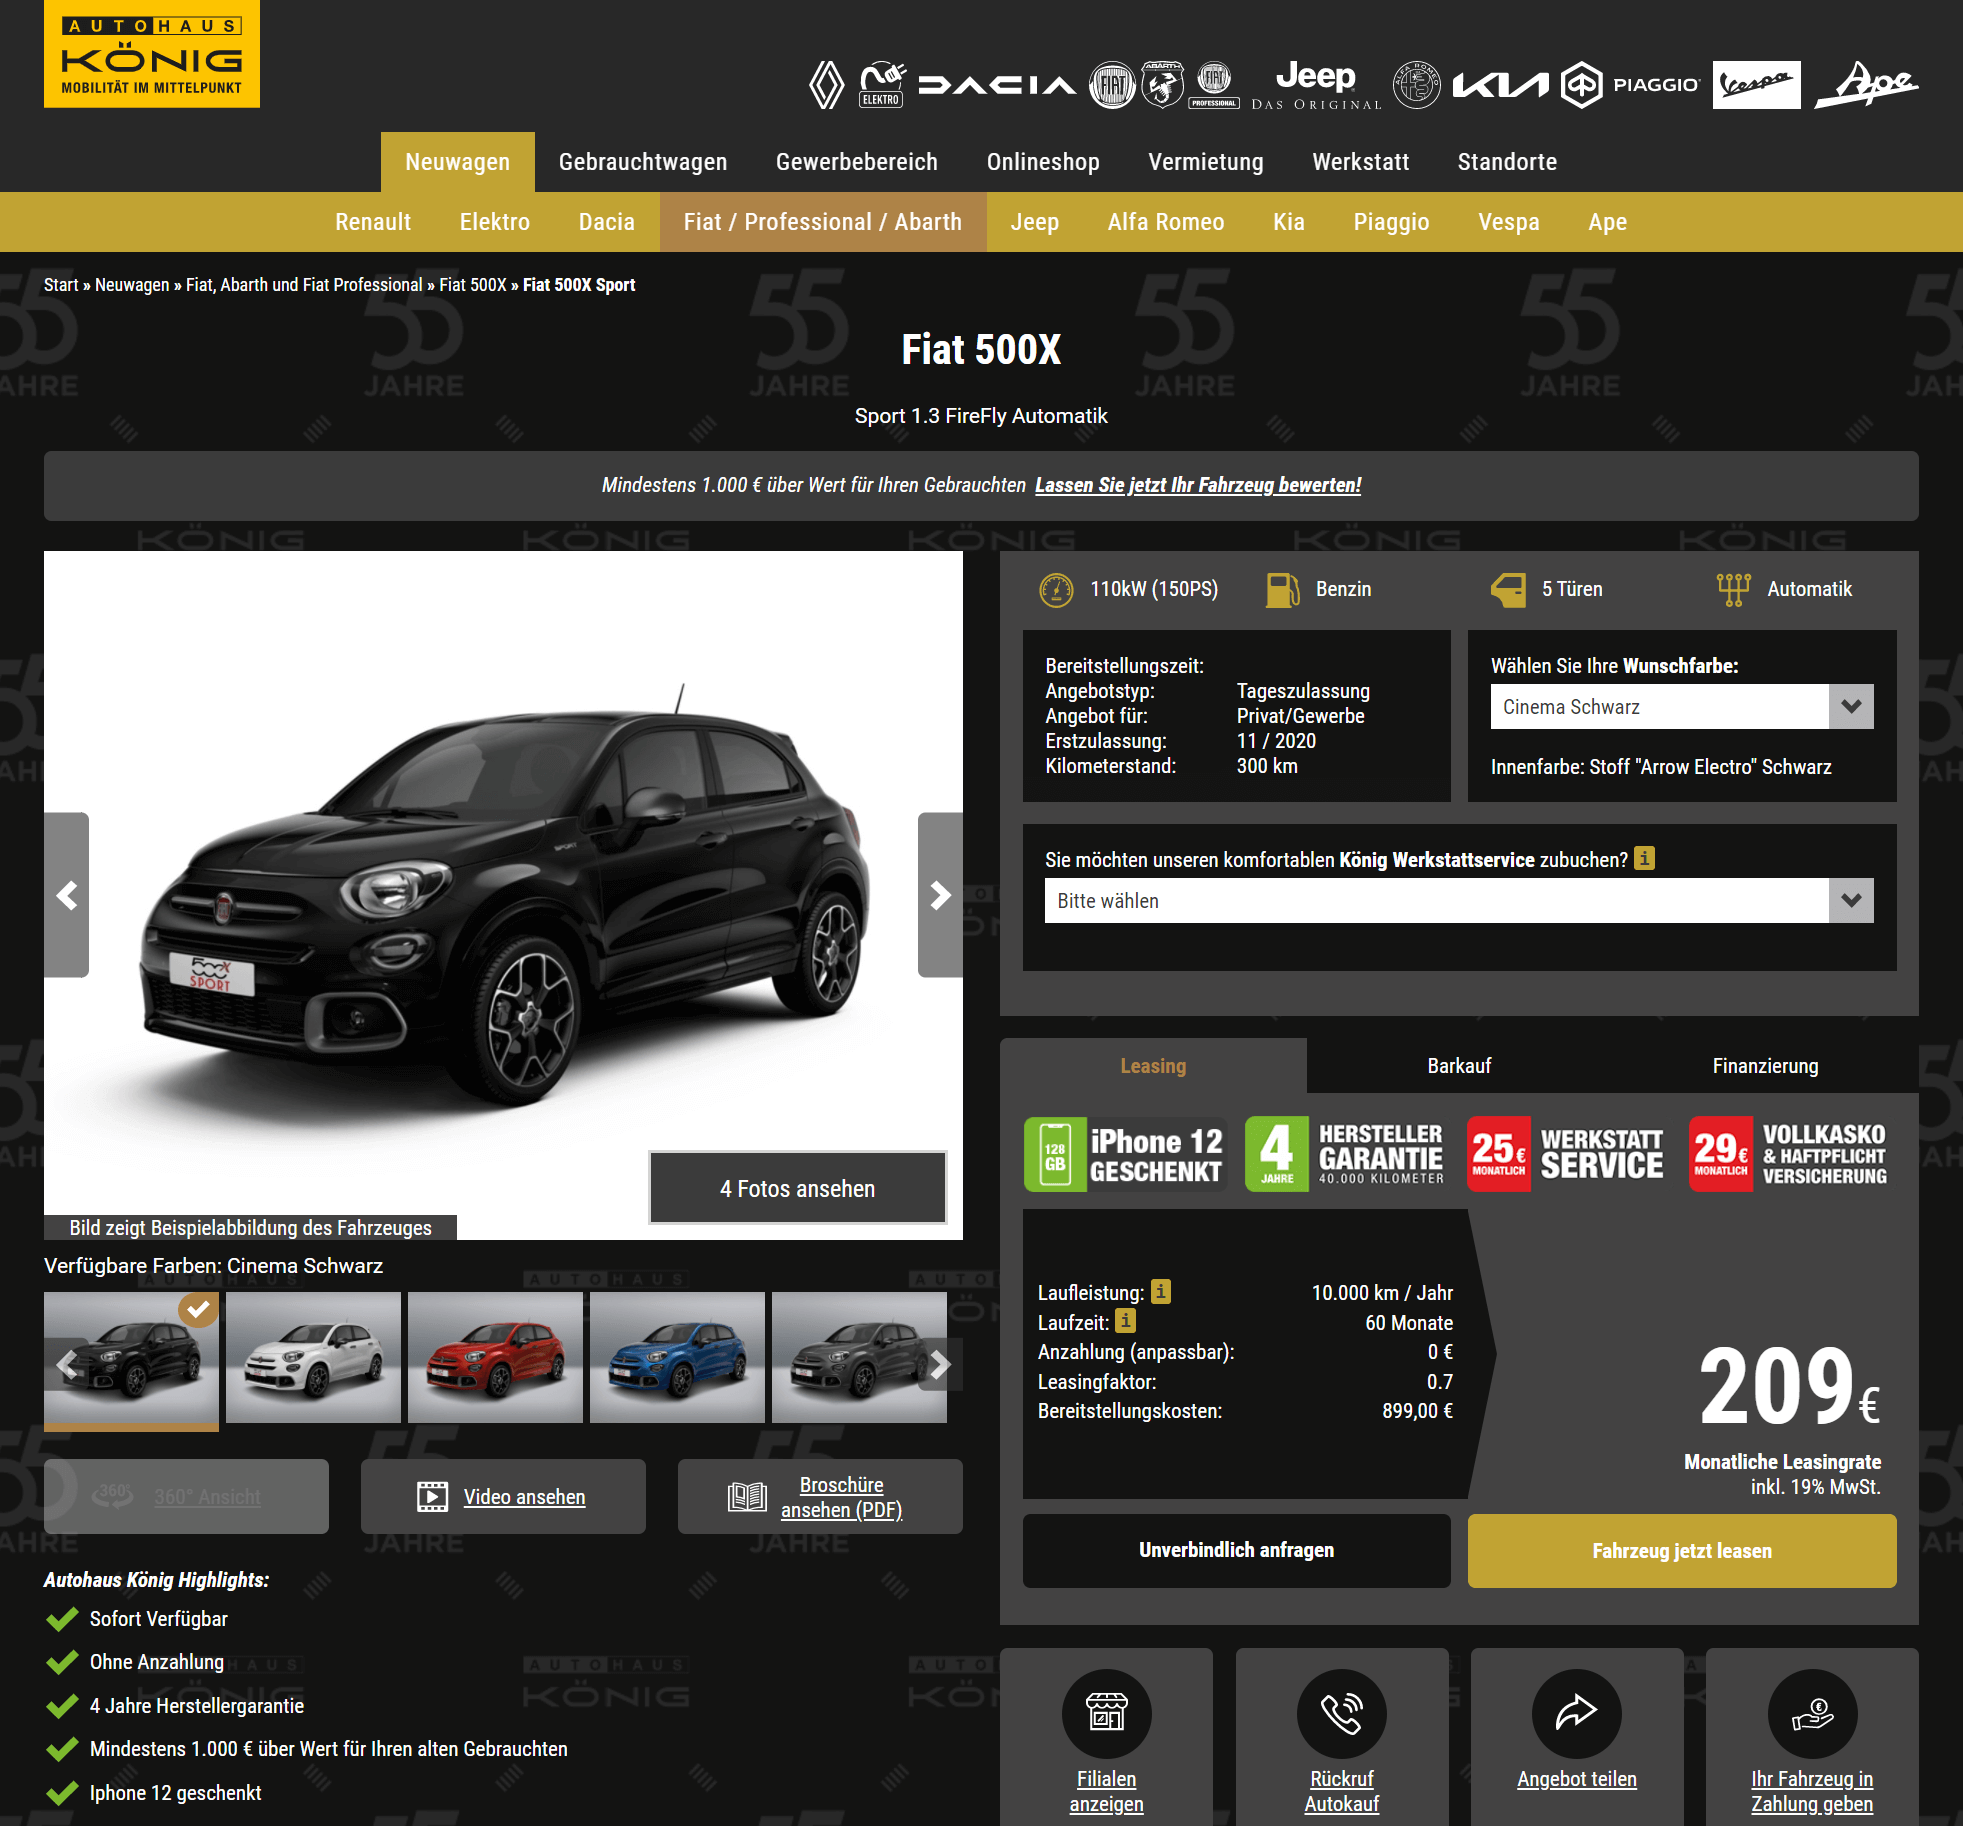Click the Elektro plug brand logo
The width and height of the screenshot is (1963, 1826).
pyautogui.click(x=882, y=85)
